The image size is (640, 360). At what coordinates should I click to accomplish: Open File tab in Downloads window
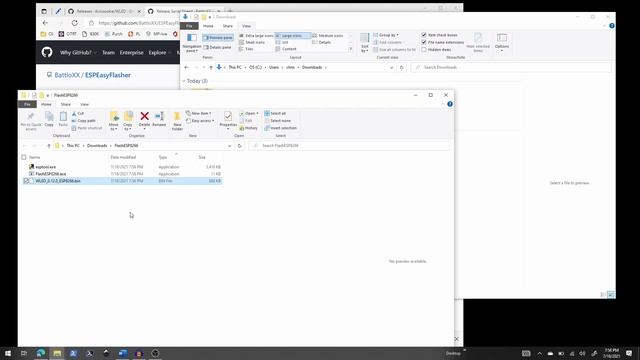189,26
